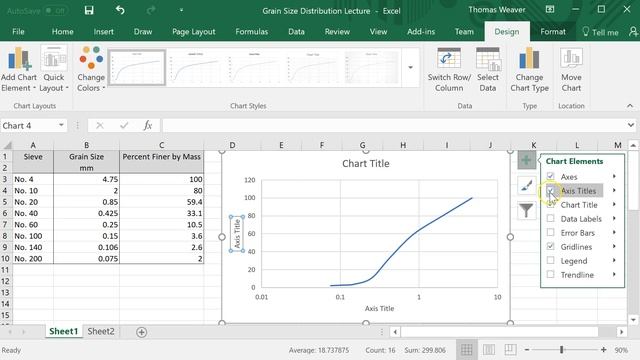Click the Insert Function fx icon

(x=148, y=125)
